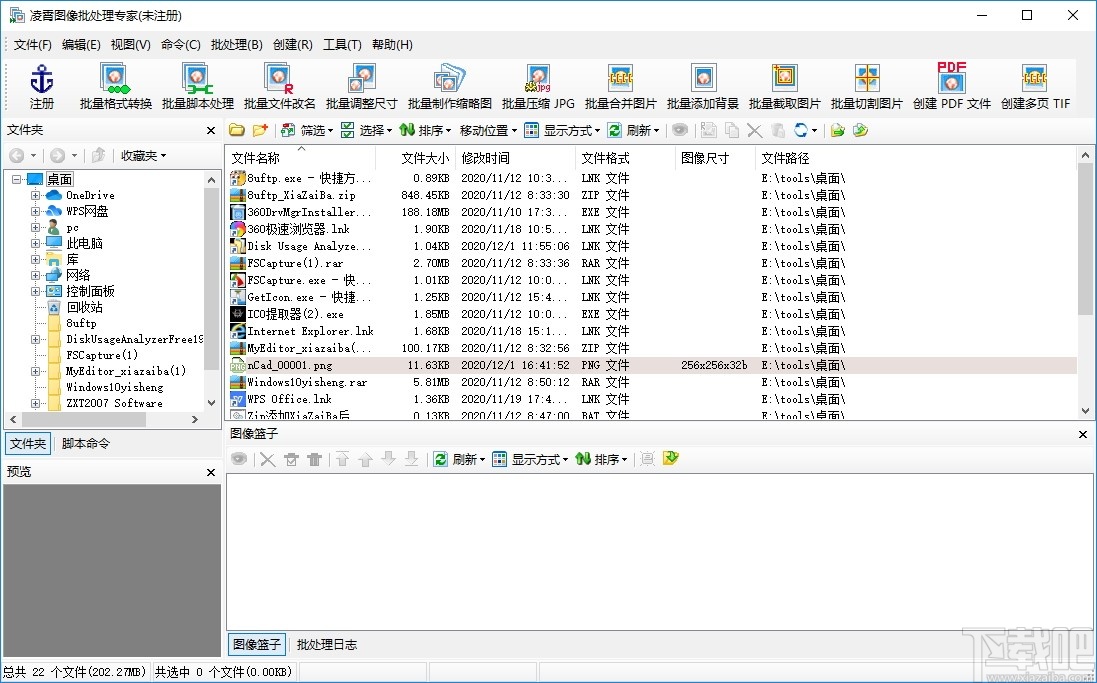Click file list vertical scrollbar down arrow
Viewport: 1097px width, 683px height.
tap(1086, 411)
